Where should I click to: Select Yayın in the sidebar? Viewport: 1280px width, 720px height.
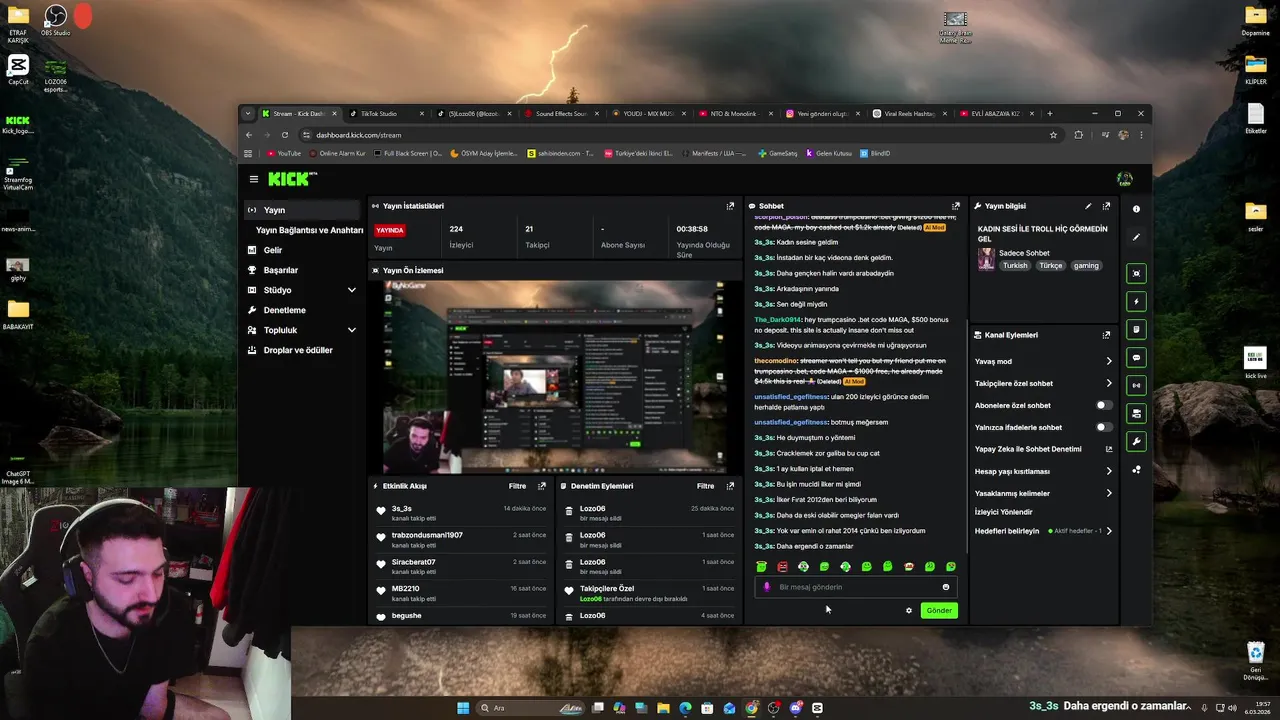pyautogui.click(x=302, y=210)
